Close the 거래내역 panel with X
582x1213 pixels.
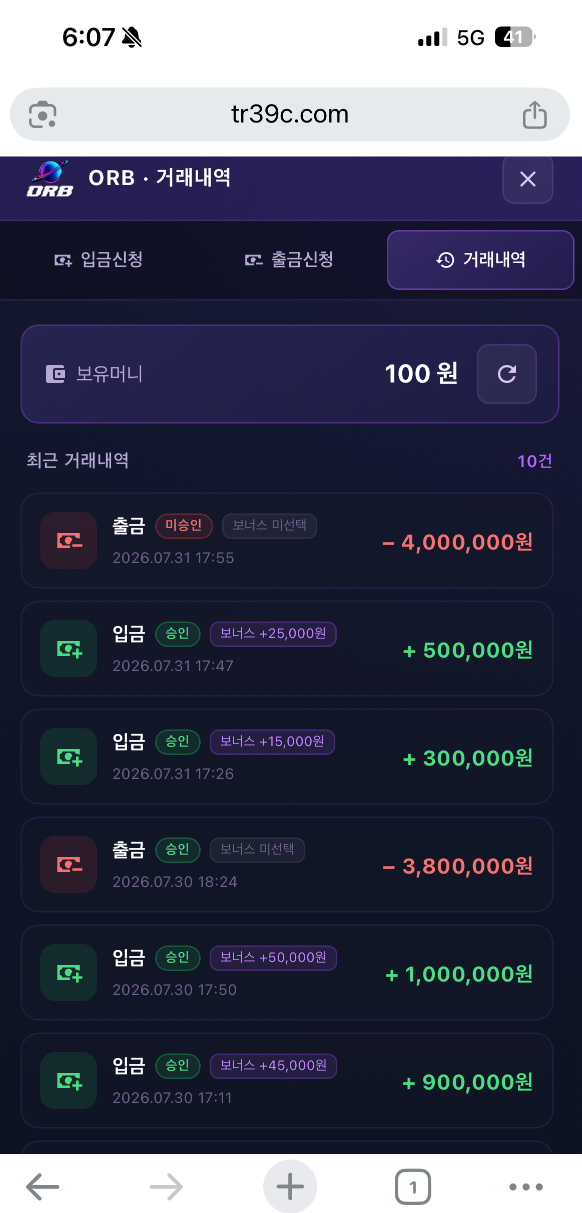528,179
